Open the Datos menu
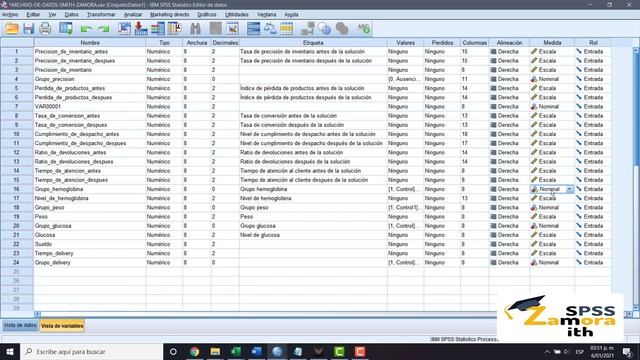Viewport: 640px width, 360px height. 71,15
